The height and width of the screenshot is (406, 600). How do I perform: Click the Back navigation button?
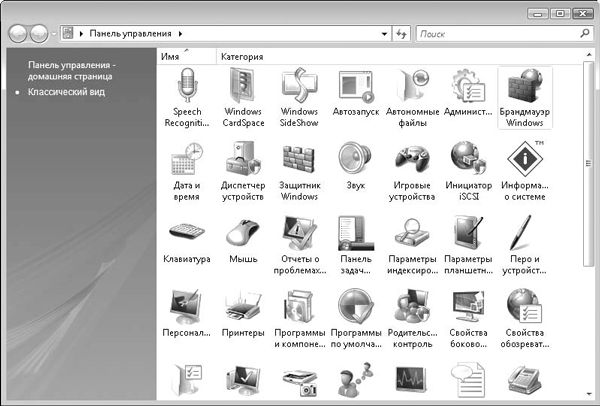click(18, 33)
